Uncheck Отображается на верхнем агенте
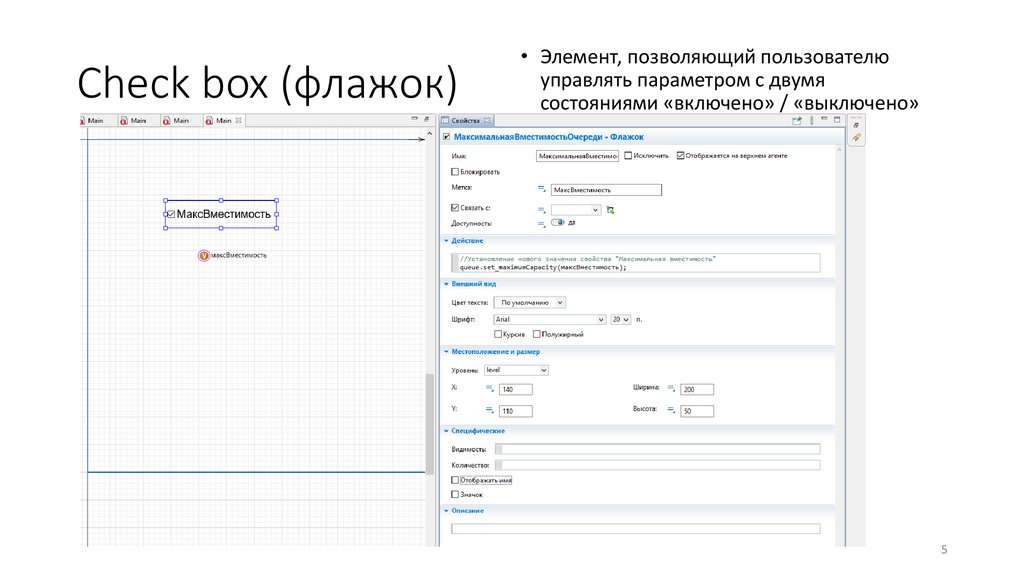1024x574 pixels. coord(680,155)
